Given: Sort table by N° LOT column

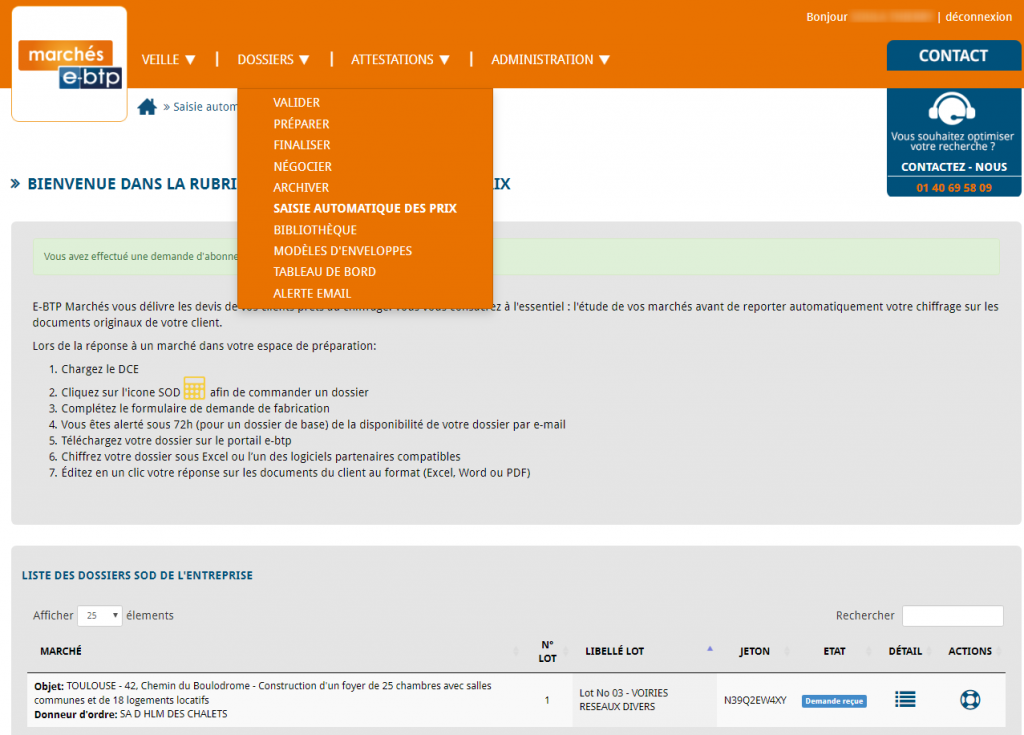Looking at the screenshot, I should [x=547, y=651].
